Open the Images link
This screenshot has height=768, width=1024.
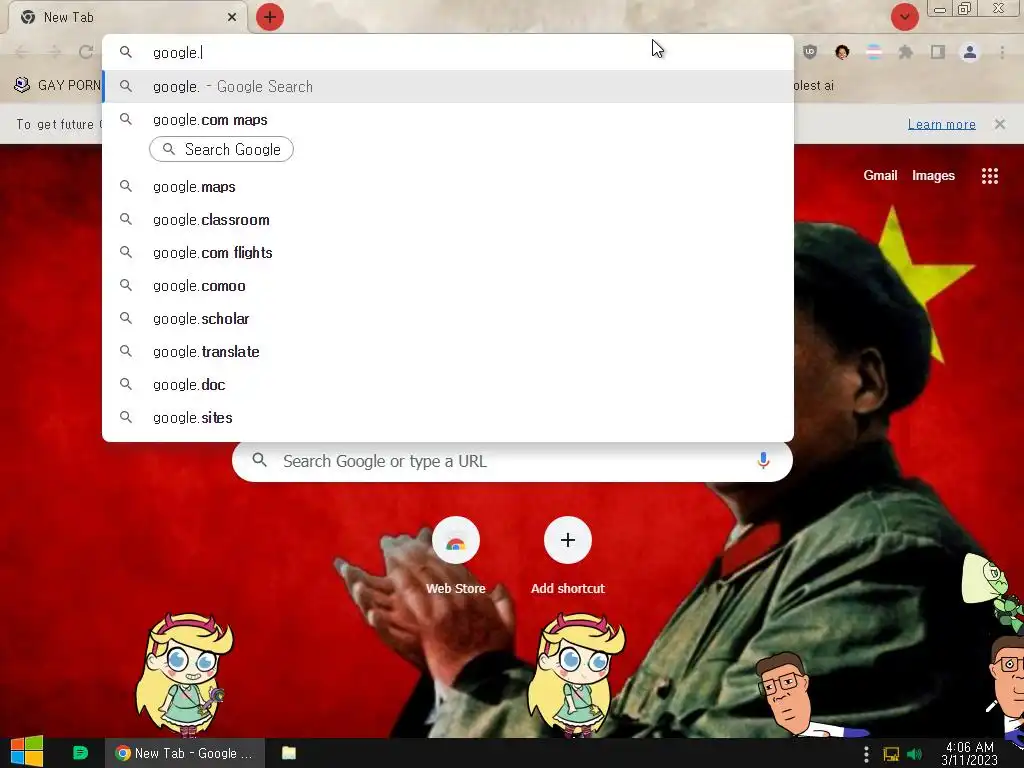933,175
